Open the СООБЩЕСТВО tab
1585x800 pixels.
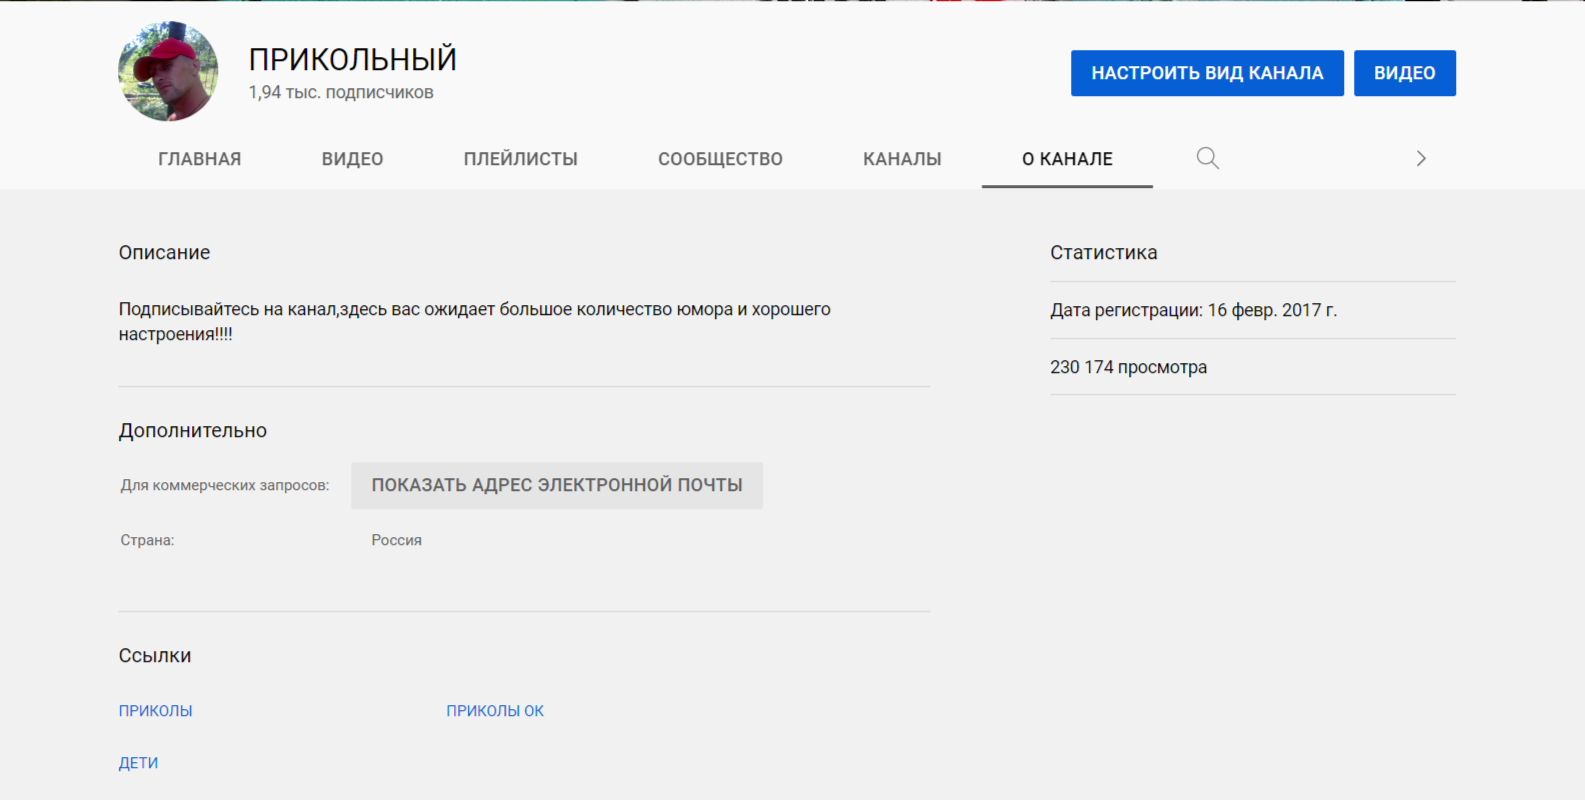[x=720, y=159]
